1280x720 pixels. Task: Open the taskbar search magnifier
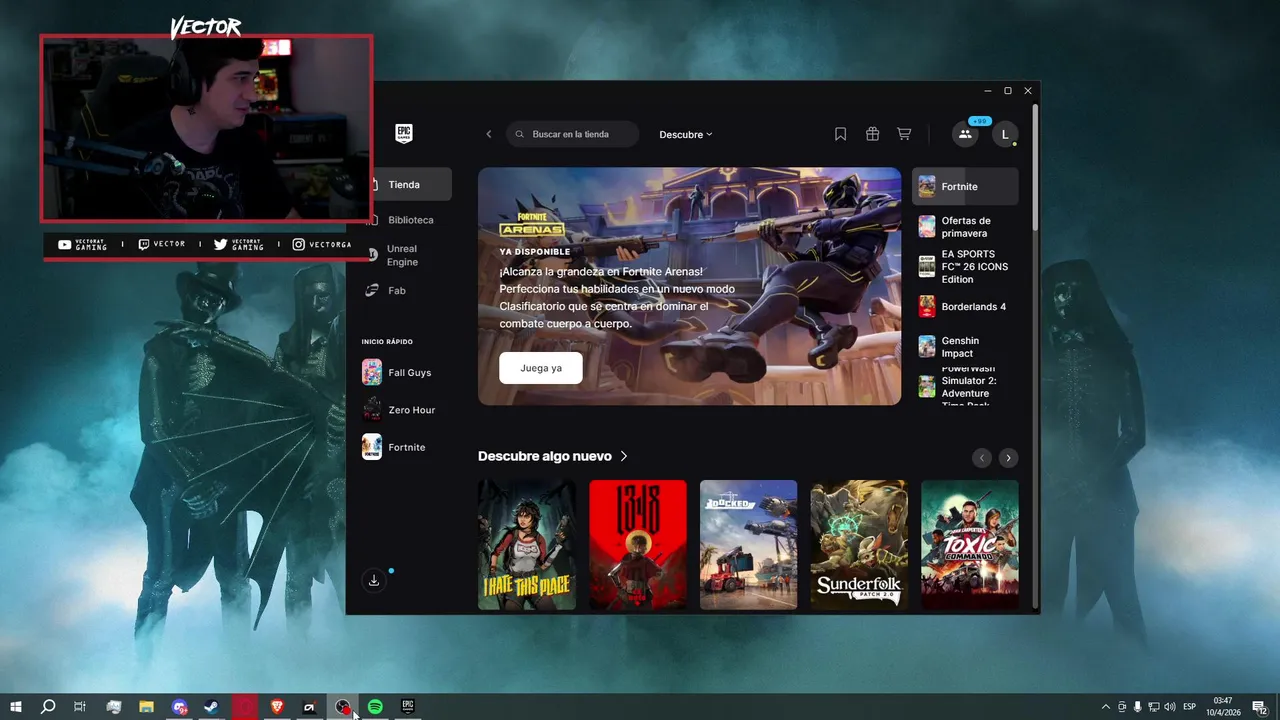point(48,707)
